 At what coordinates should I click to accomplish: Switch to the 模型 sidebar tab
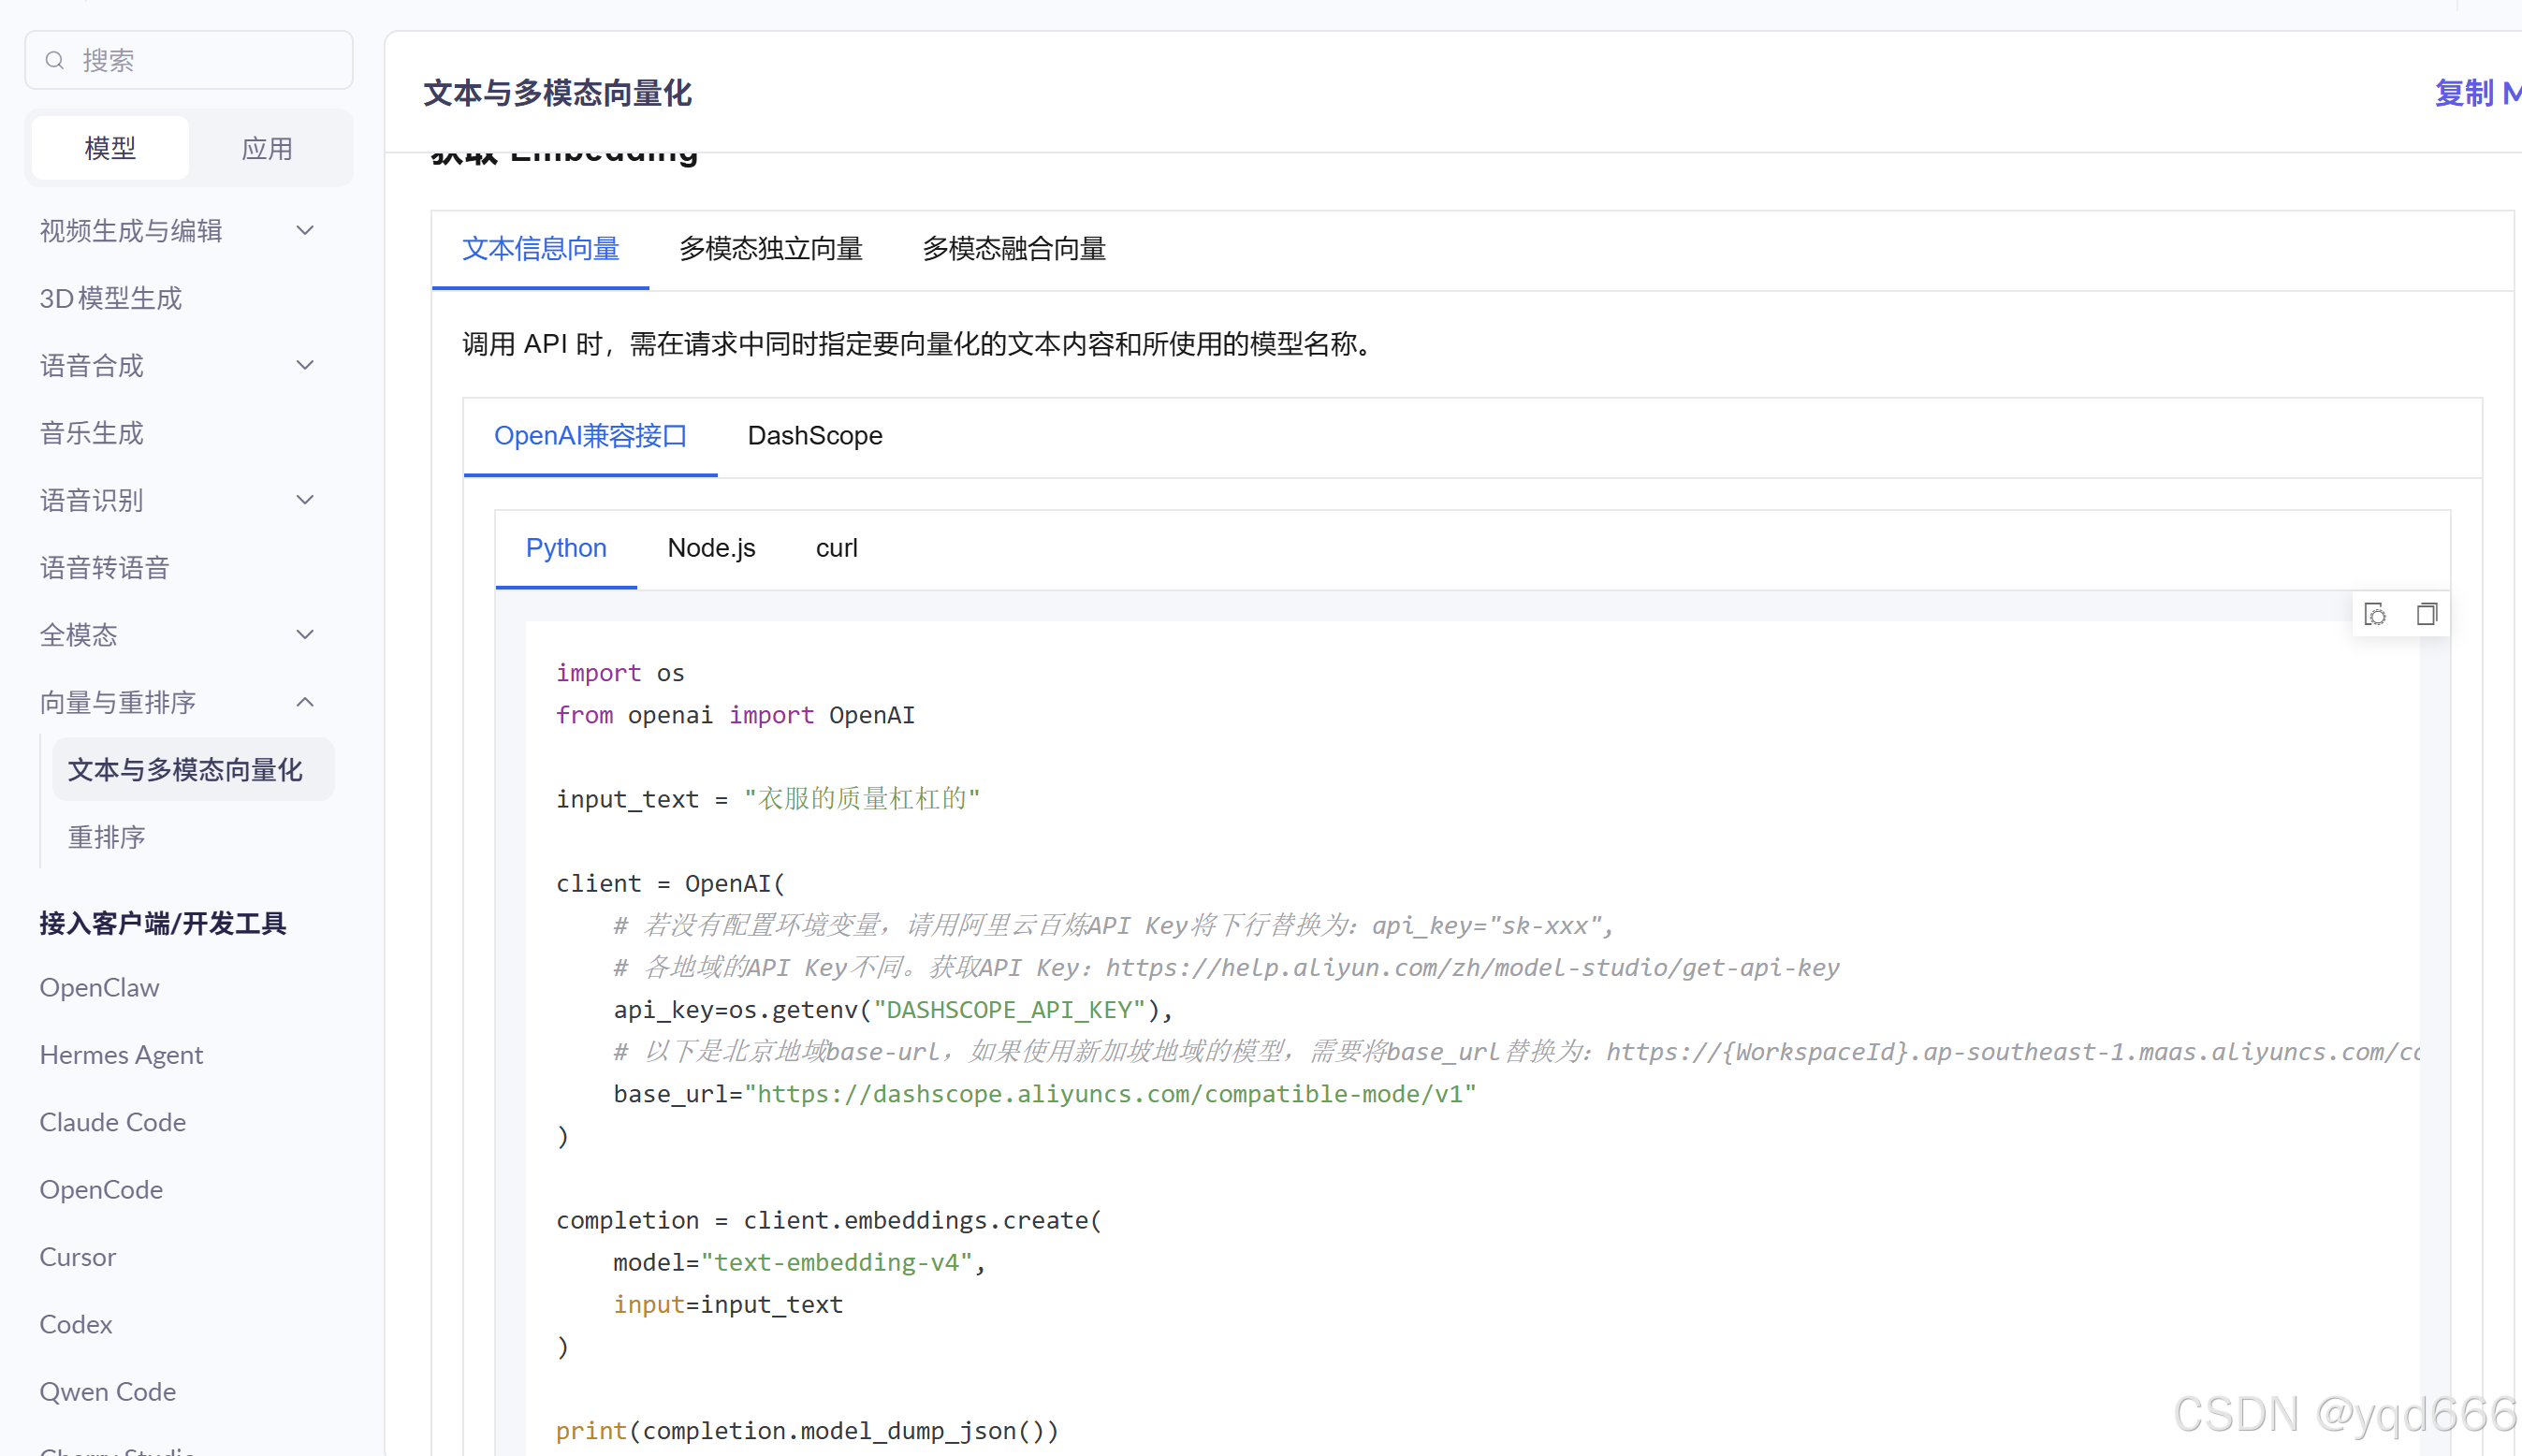click(110, 149)
